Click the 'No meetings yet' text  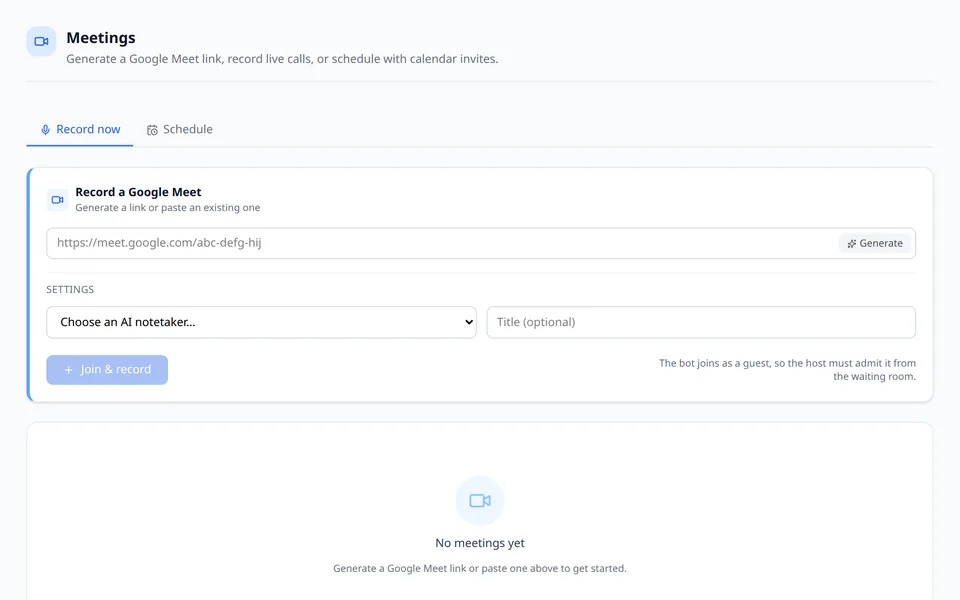coord(480,543)
